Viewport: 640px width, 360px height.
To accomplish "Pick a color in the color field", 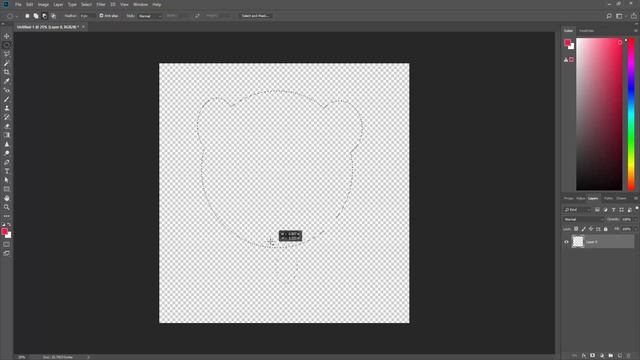I will pyautogui.click(x=599, y=114).
